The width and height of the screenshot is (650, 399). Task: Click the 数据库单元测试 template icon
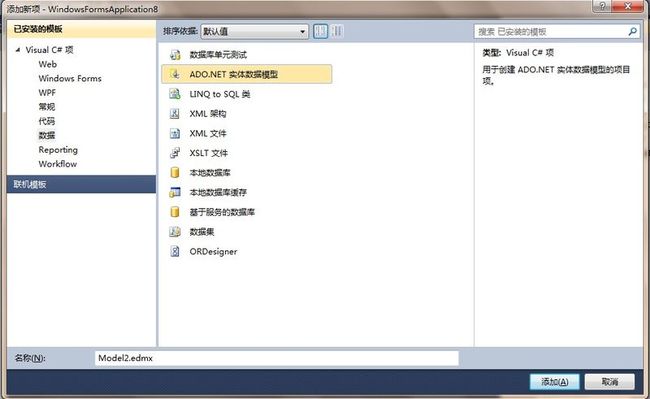pos(175,55)
